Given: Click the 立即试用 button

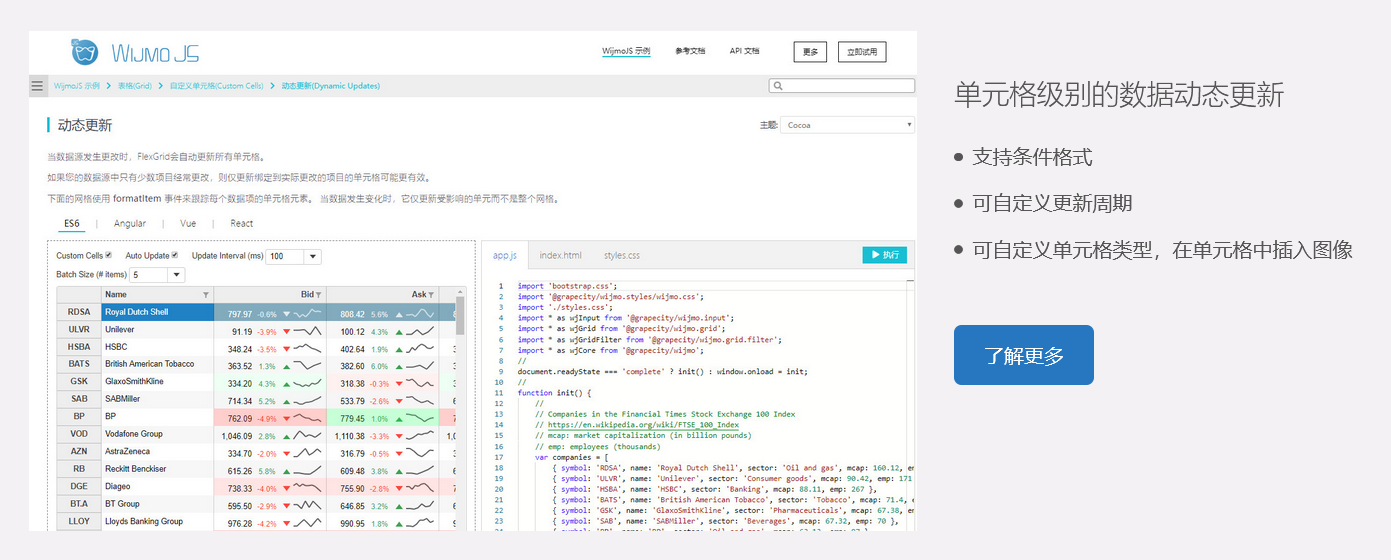Looking at the screenshot, I should (862, 52).
